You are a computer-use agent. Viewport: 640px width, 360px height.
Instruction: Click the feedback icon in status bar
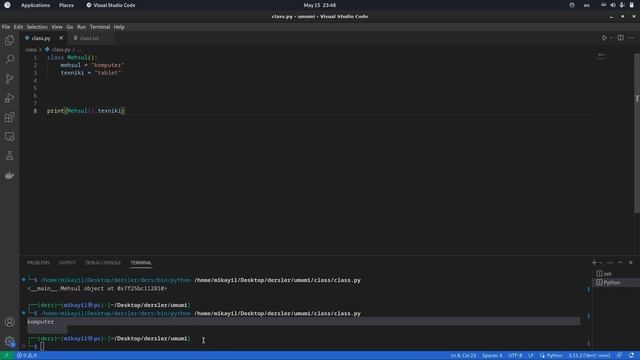pos(620,356)
